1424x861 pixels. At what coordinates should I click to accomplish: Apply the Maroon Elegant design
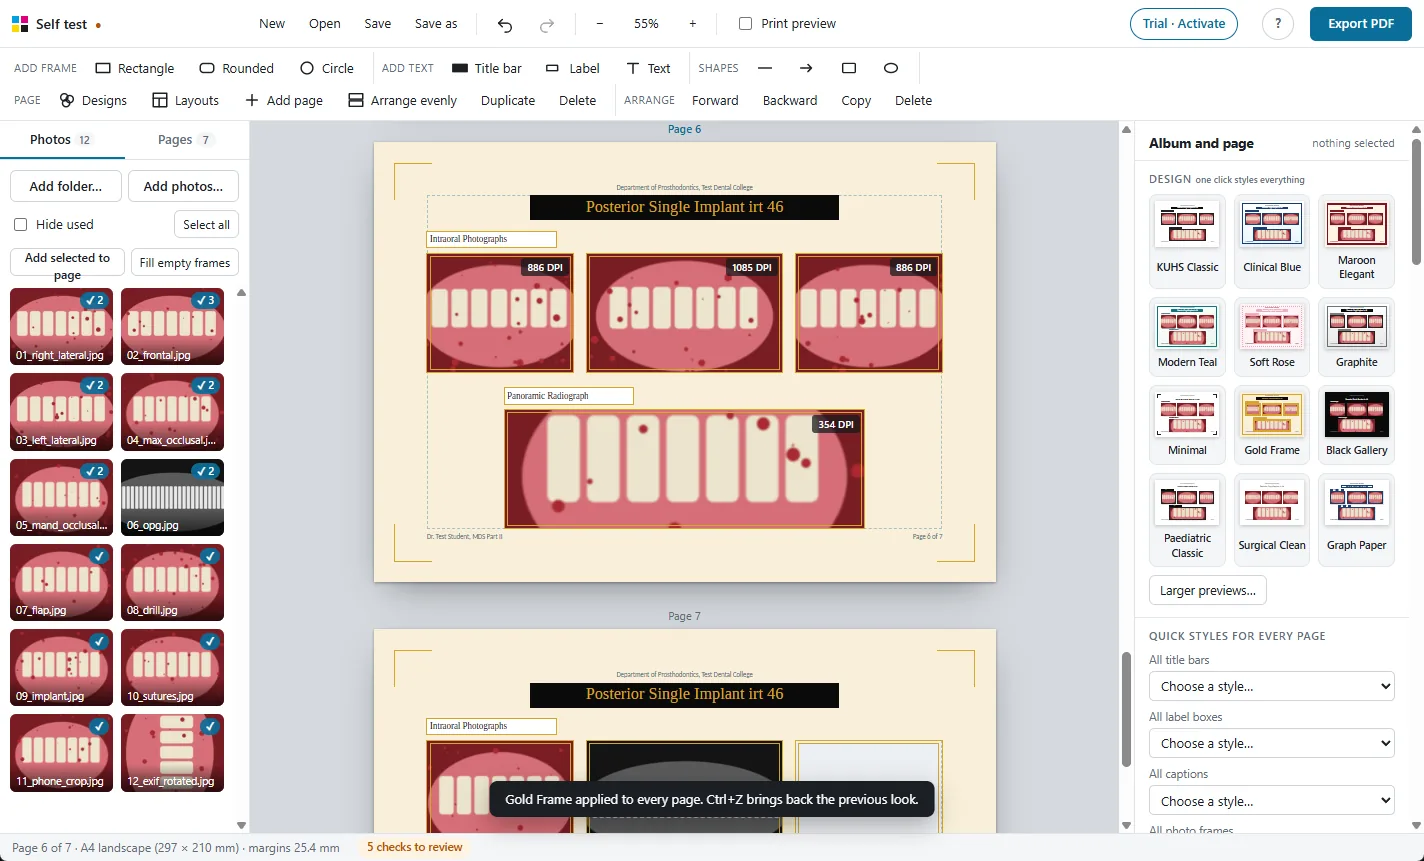[x=1356, y=240]
